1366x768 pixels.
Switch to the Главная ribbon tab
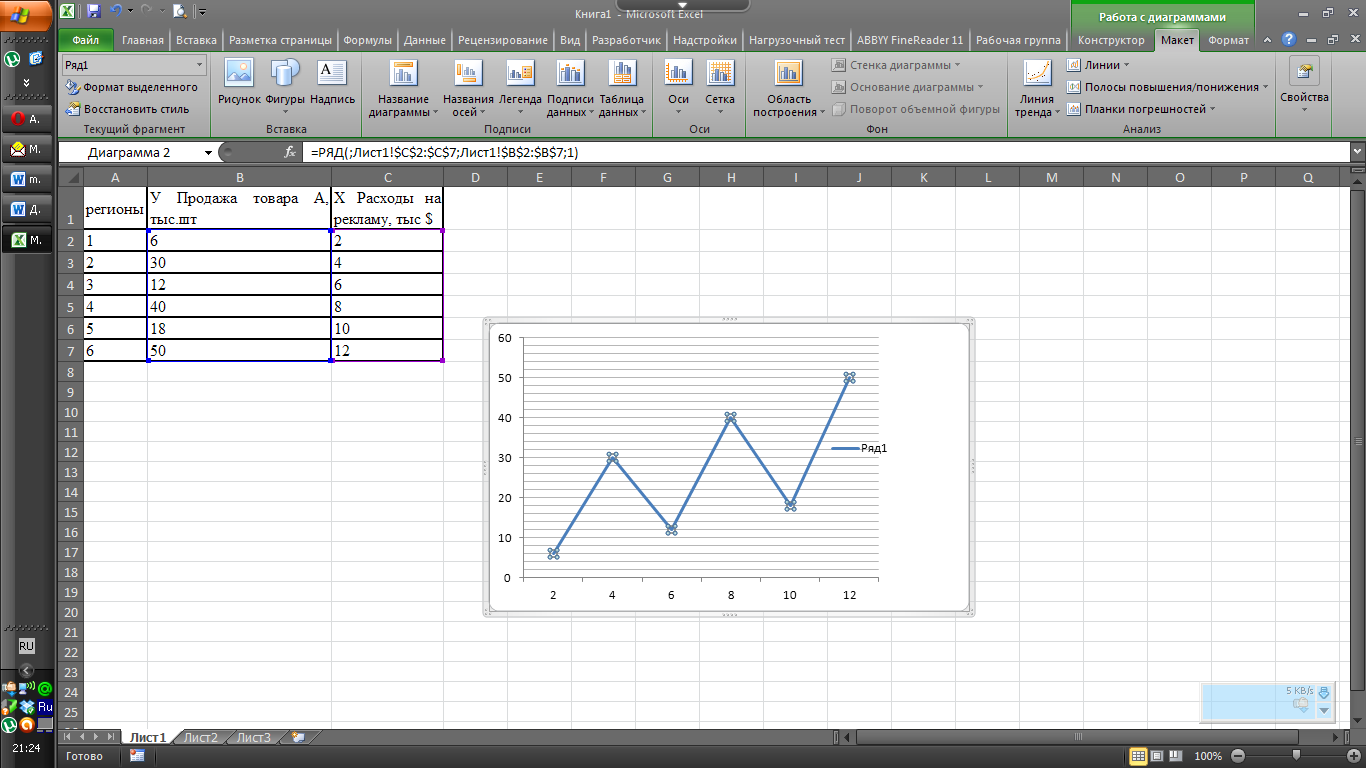point(143,40)
